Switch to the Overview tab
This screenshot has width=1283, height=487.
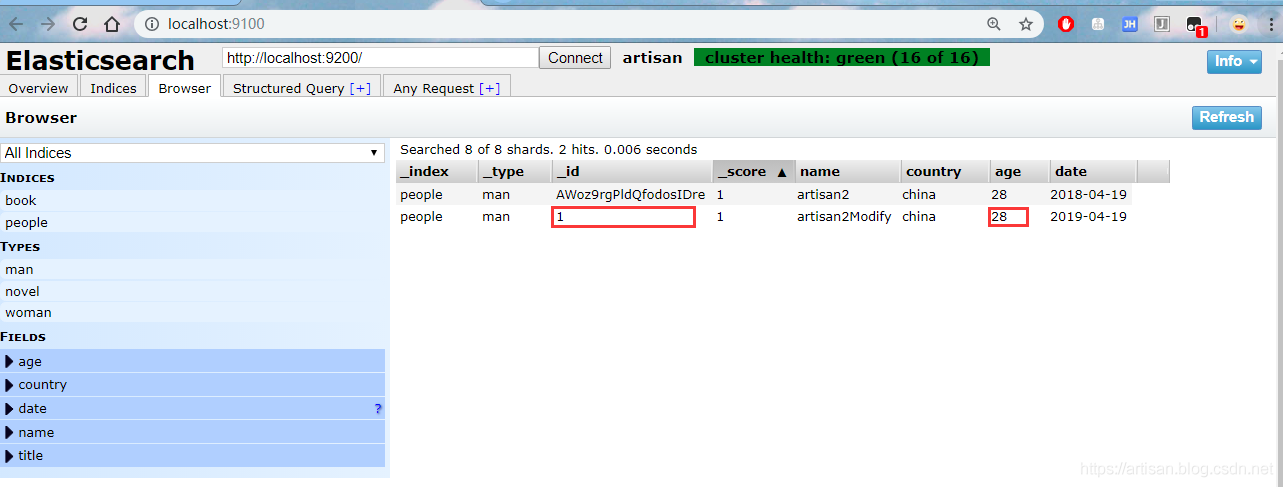click(x=39, y=88)
